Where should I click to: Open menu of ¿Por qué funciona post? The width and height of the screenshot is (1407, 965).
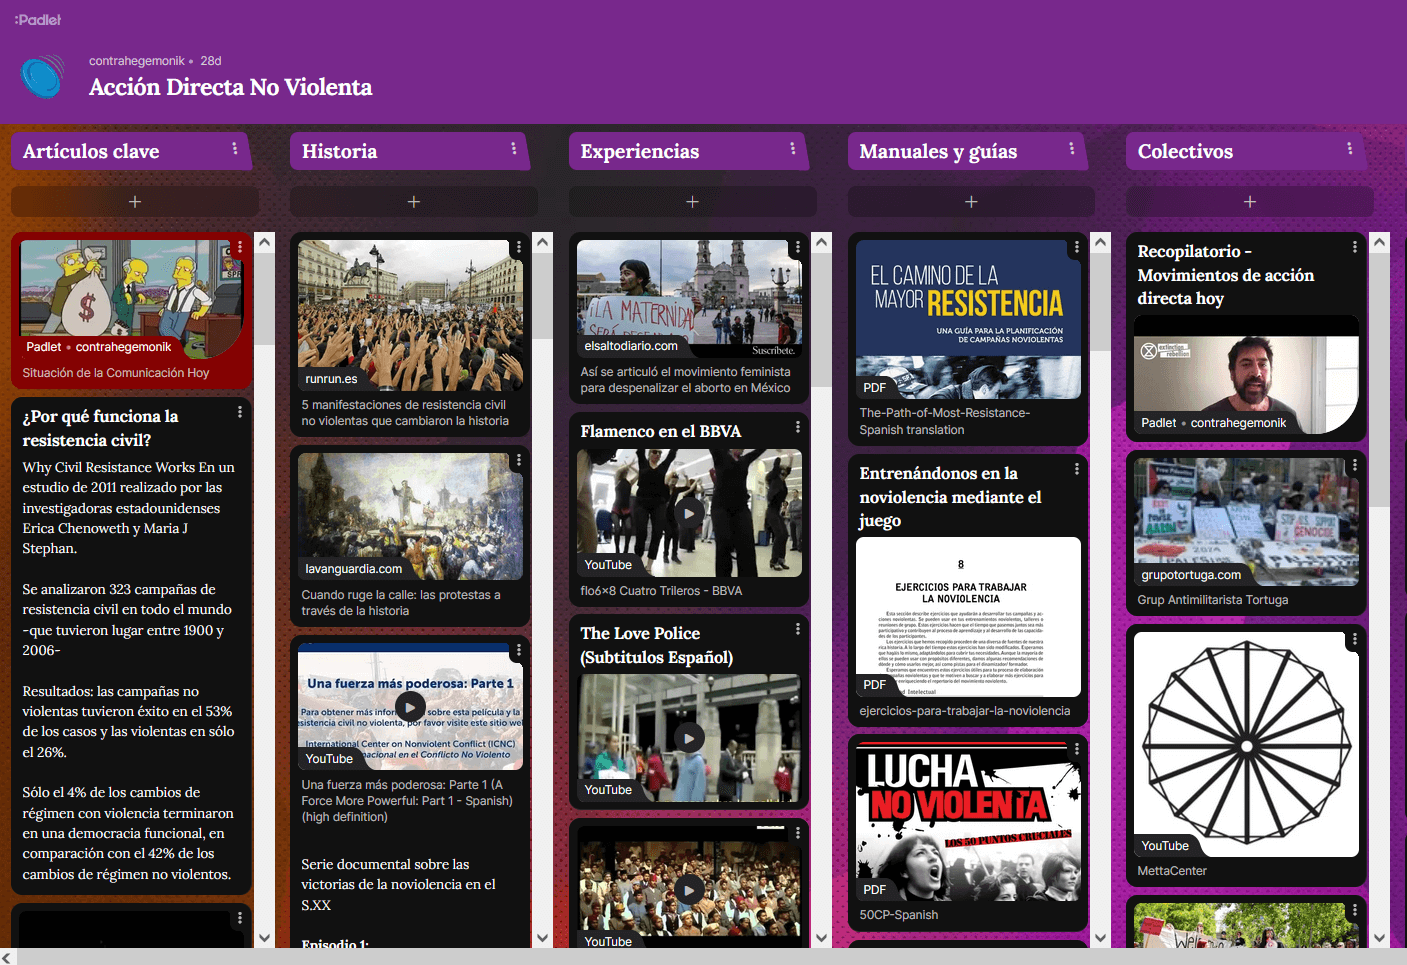[240, 412]
